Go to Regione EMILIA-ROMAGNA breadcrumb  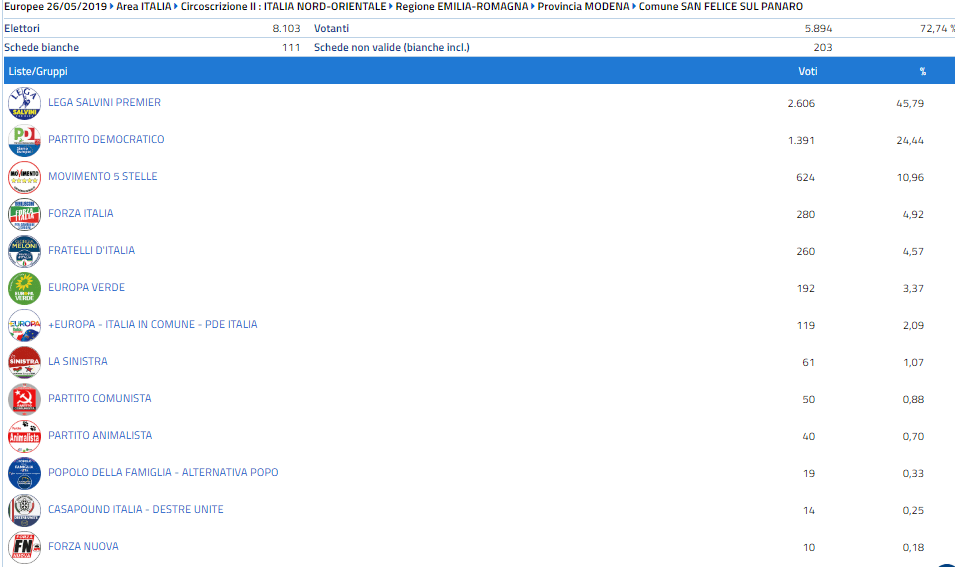(x=462, y=7)
